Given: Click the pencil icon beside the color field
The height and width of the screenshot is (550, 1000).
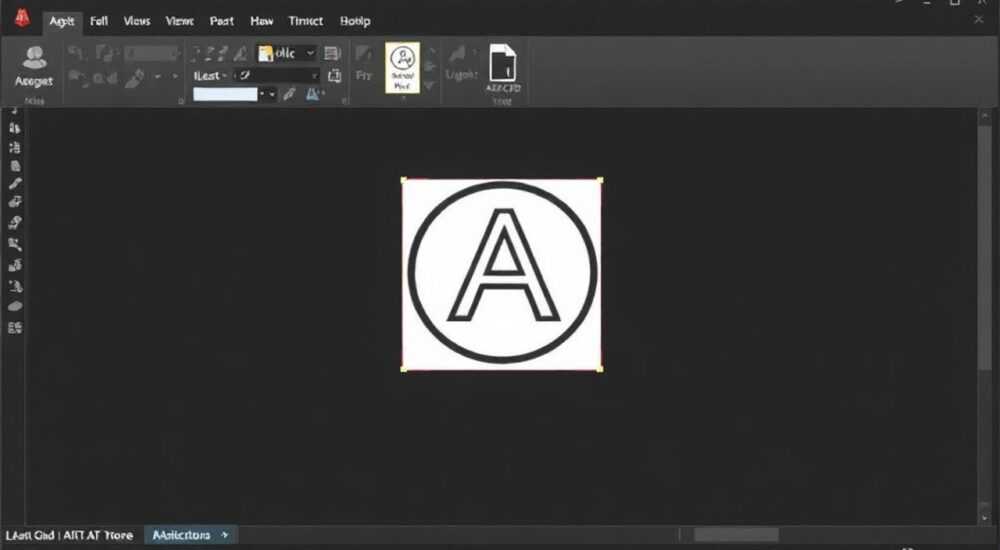Looking at the screenshot, I should pyautogui.click(x=290, y=94).
